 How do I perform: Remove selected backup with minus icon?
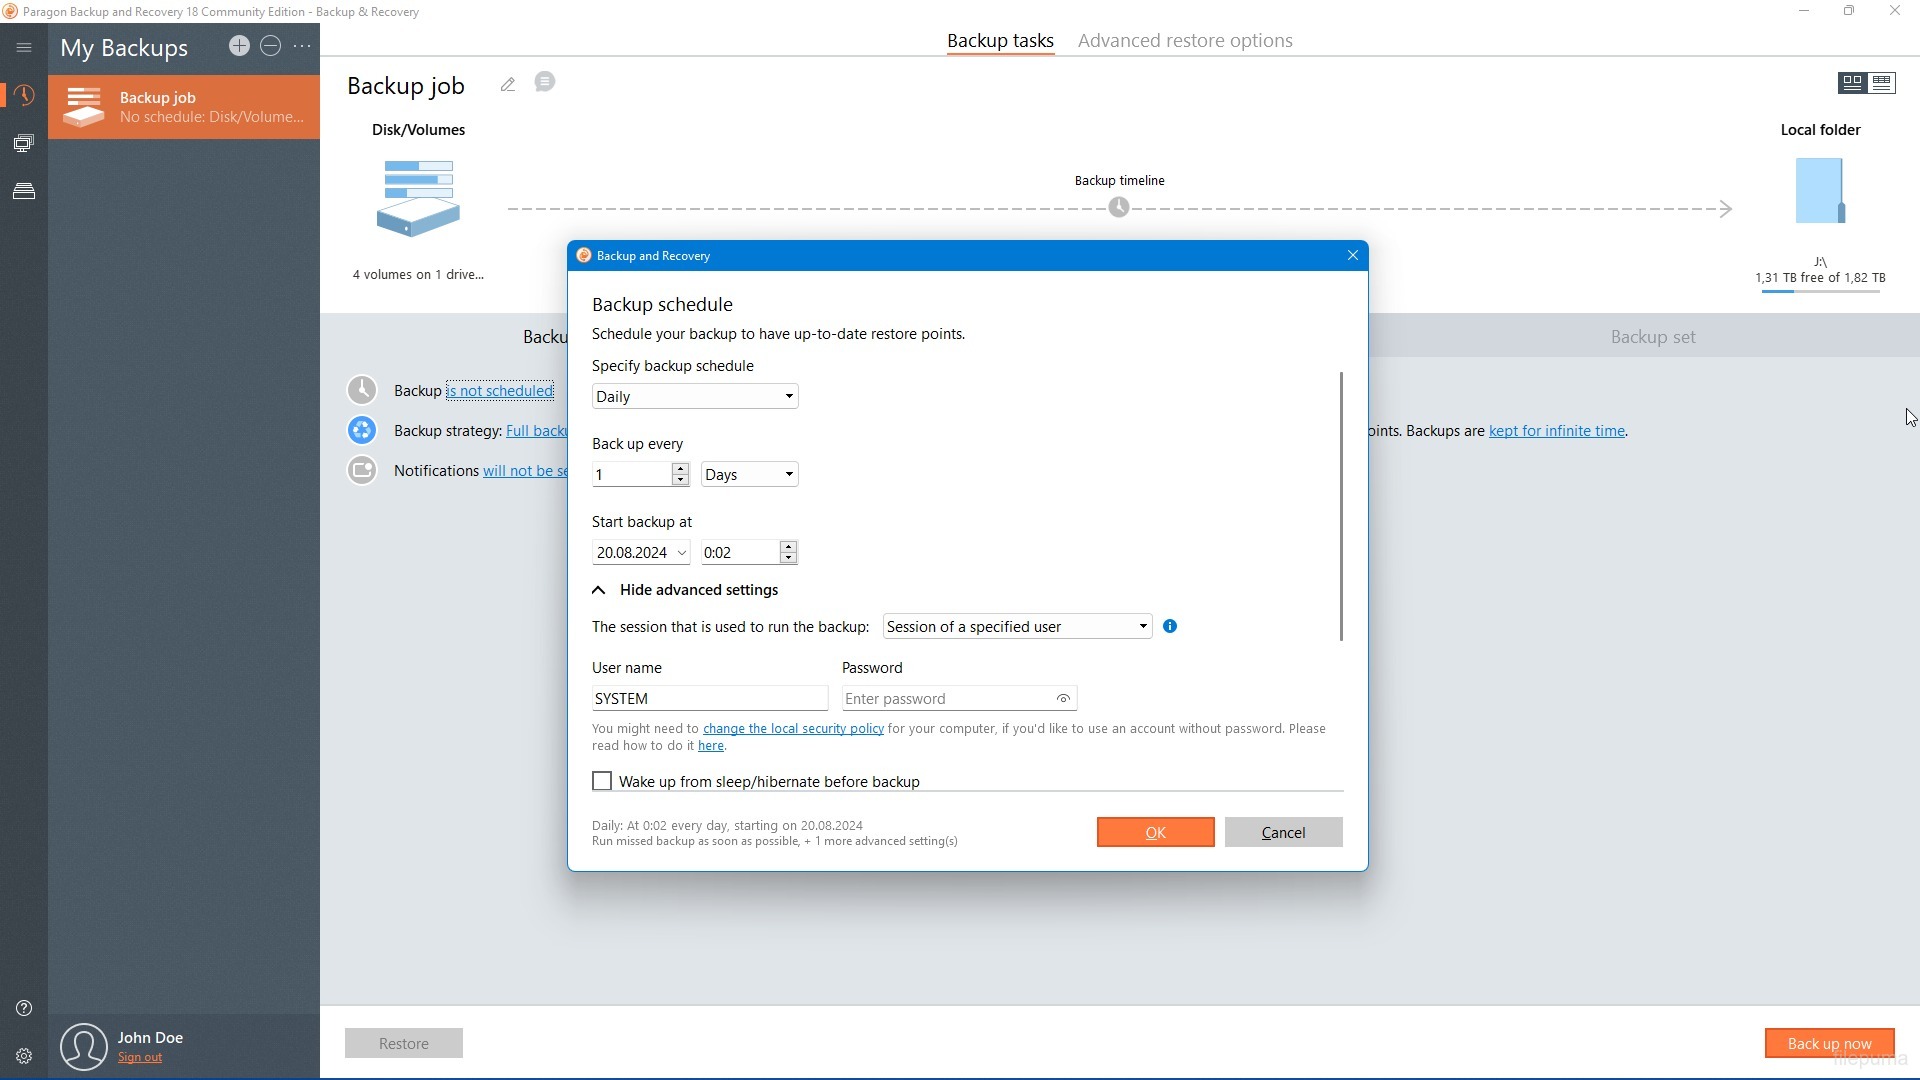click(x=270, y=46)
